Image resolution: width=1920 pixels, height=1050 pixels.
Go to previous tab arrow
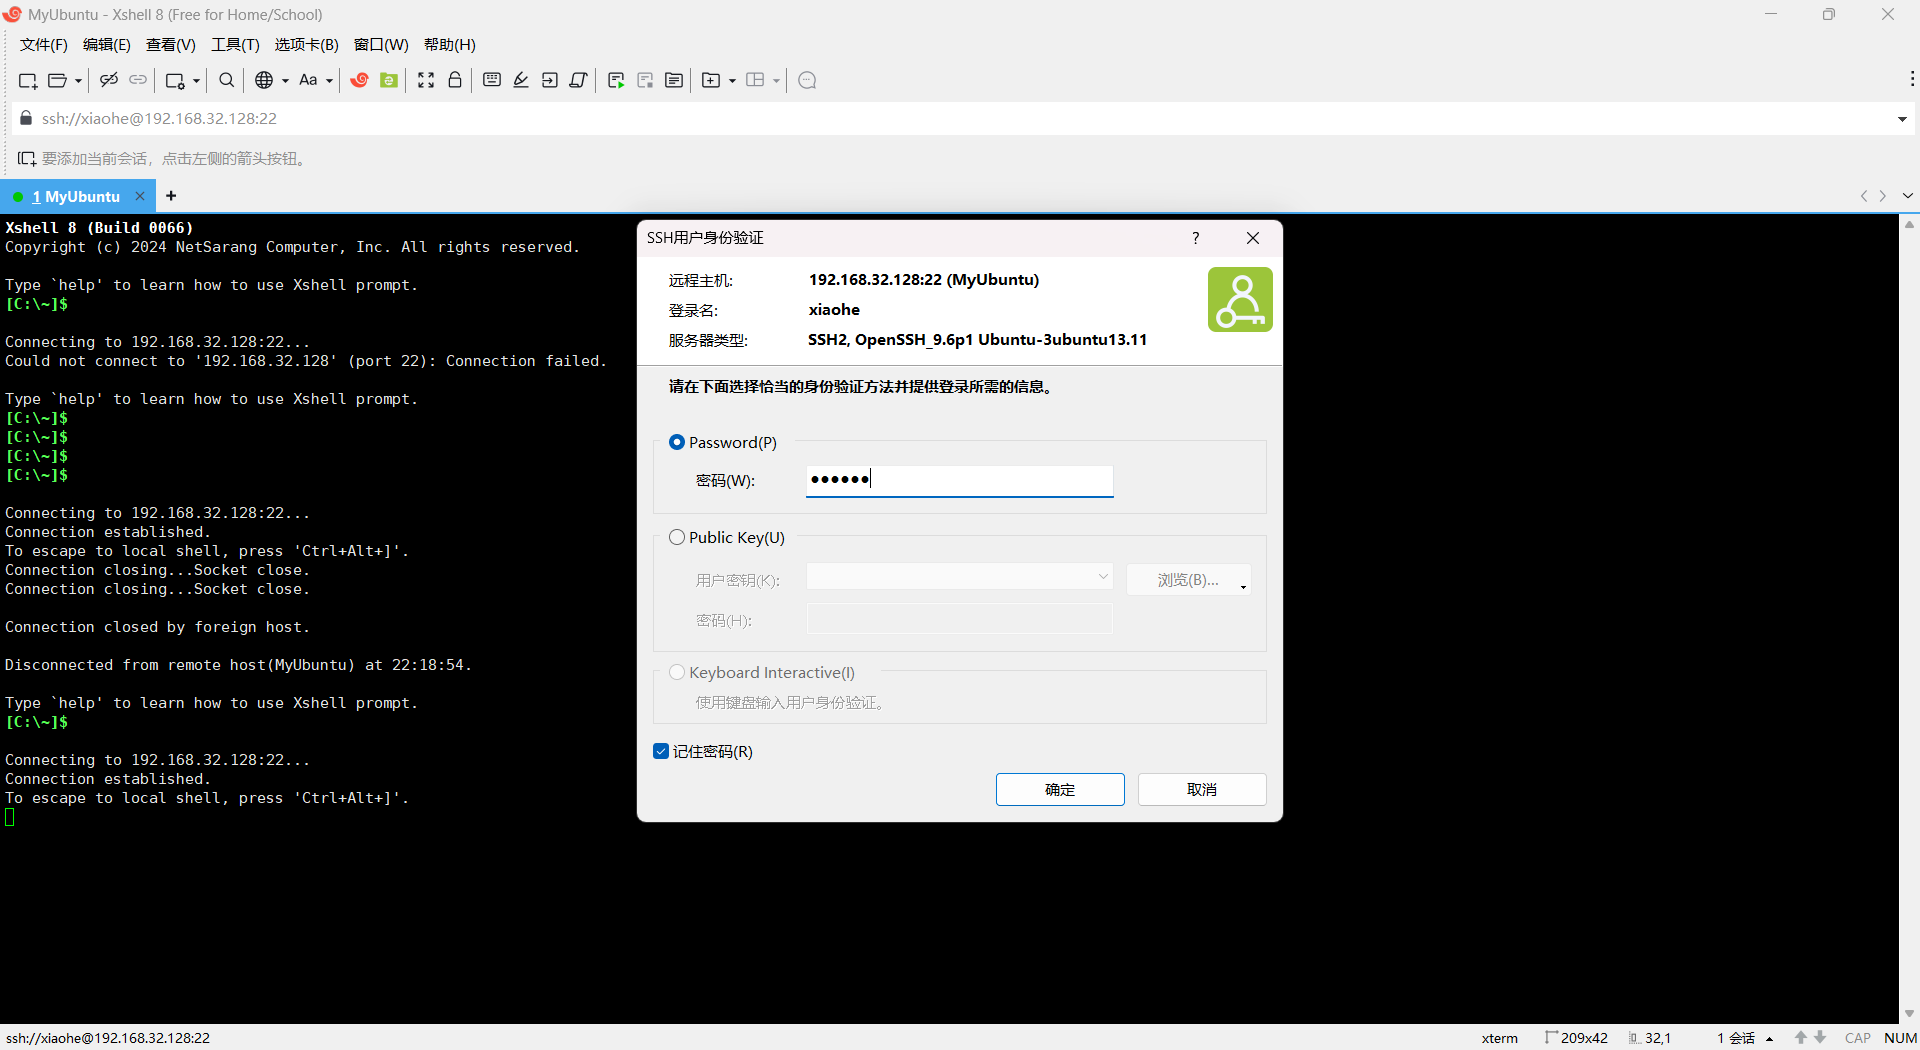(x=1864, y=196)
